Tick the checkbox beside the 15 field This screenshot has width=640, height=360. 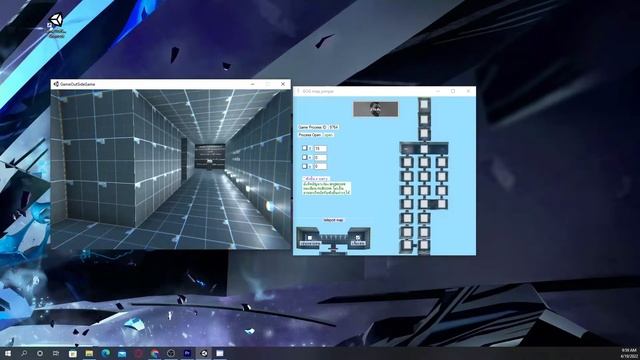pyautogui.click(x=304, y=148)
